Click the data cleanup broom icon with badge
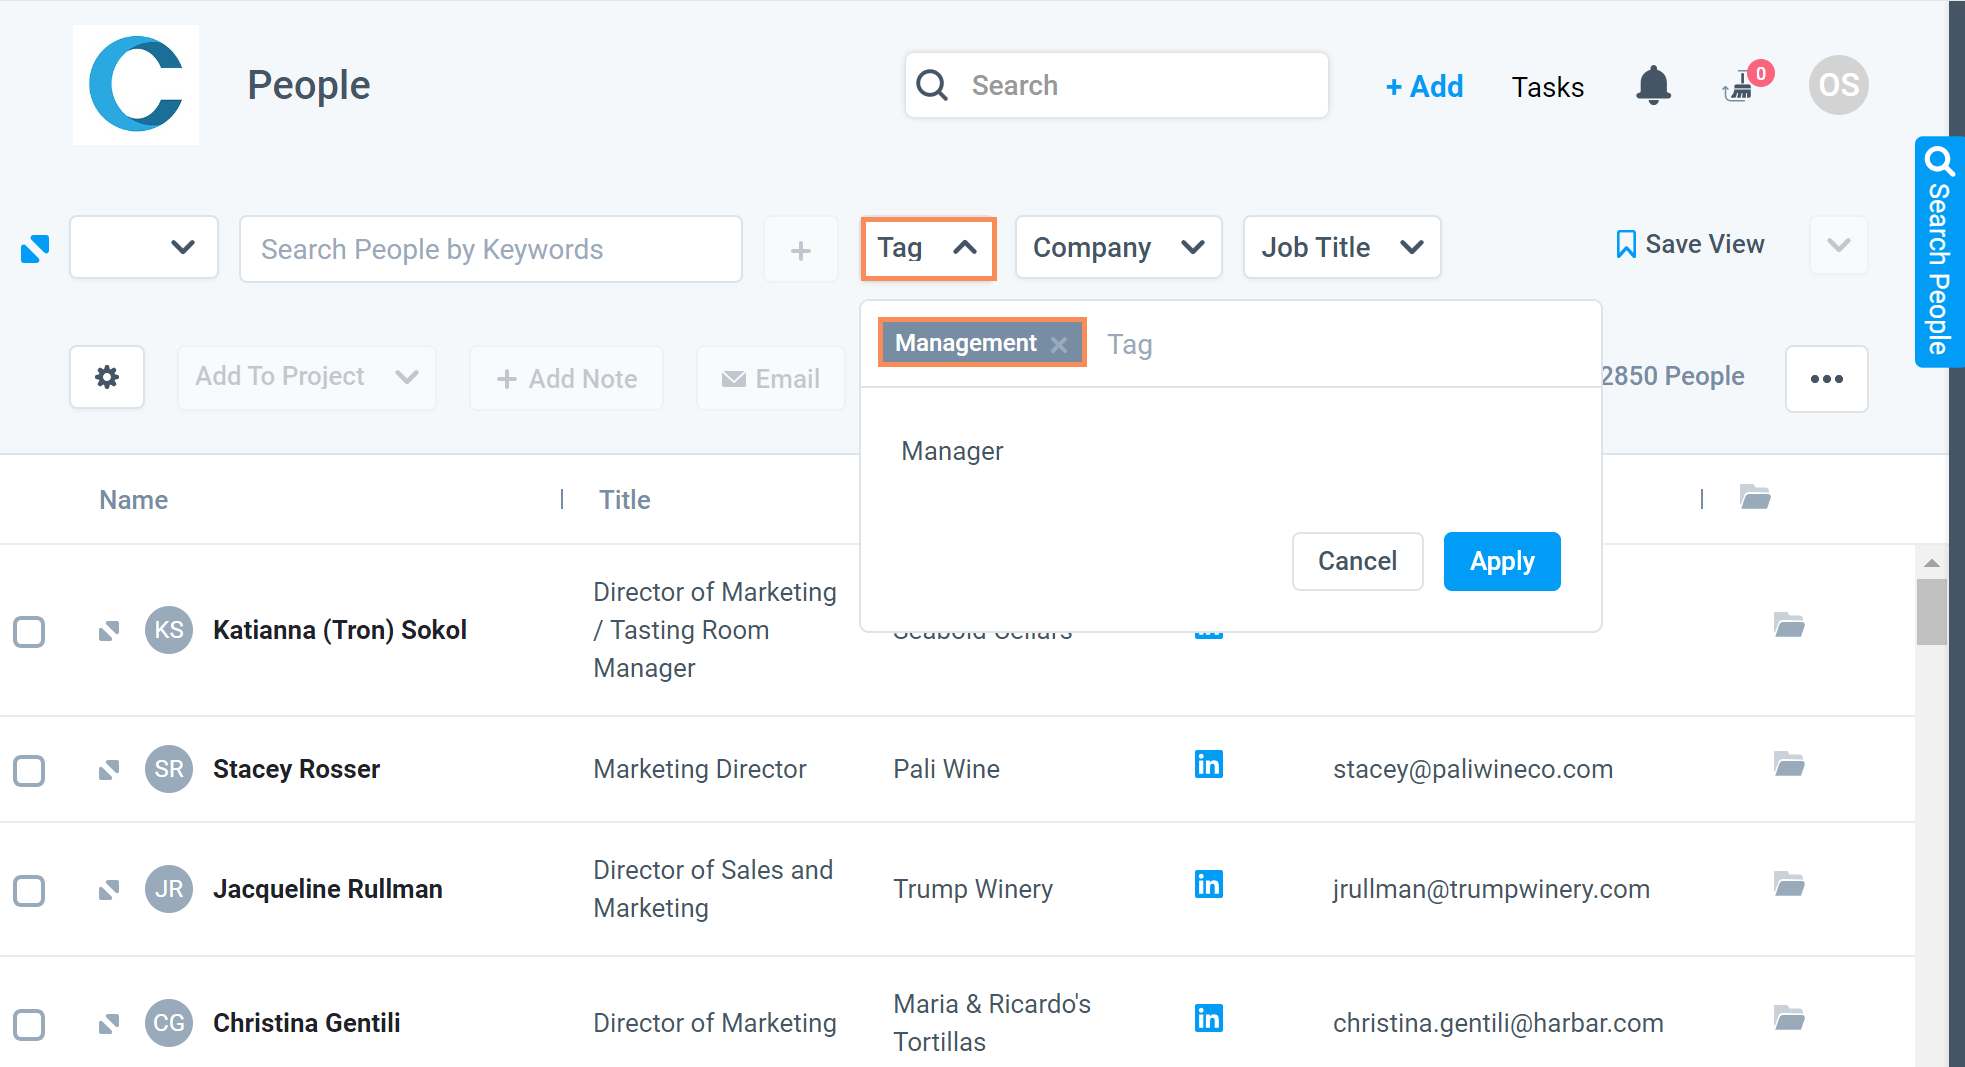The height and width of the screenshot is (1067, 1965). [x=1740, y=88]
